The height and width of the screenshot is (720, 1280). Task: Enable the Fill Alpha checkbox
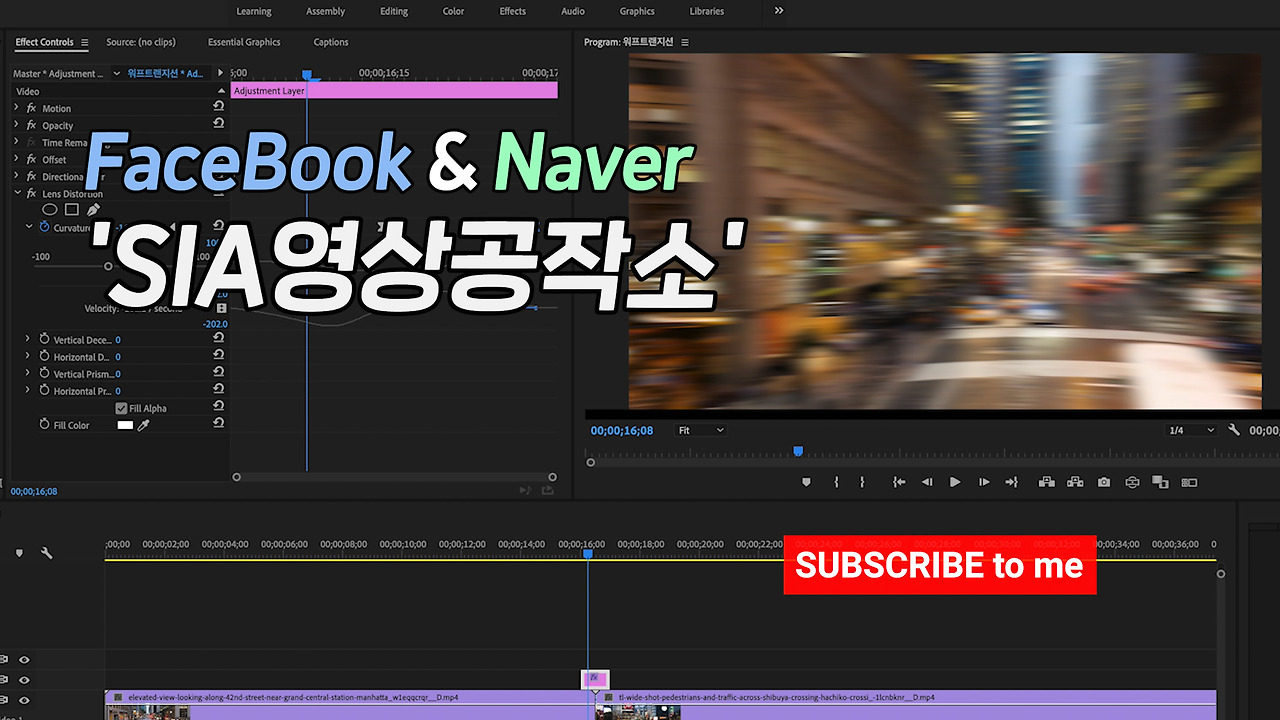point(122,407)
